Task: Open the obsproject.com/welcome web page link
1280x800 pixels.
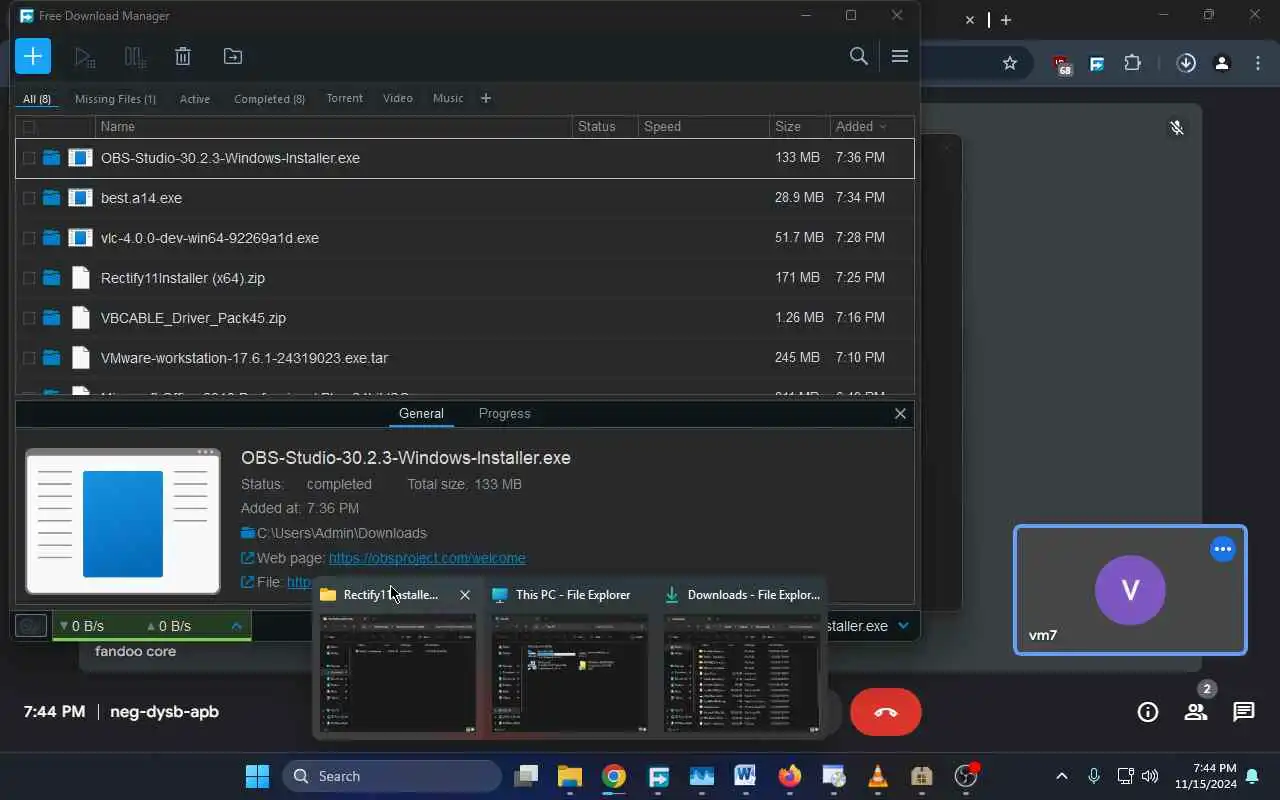Action: [427, 558]
